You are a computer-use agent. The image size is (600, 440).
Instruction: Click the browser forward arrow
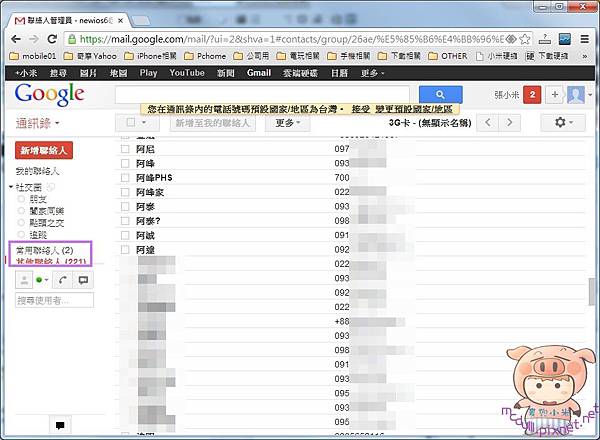click(x=34, y=39)
